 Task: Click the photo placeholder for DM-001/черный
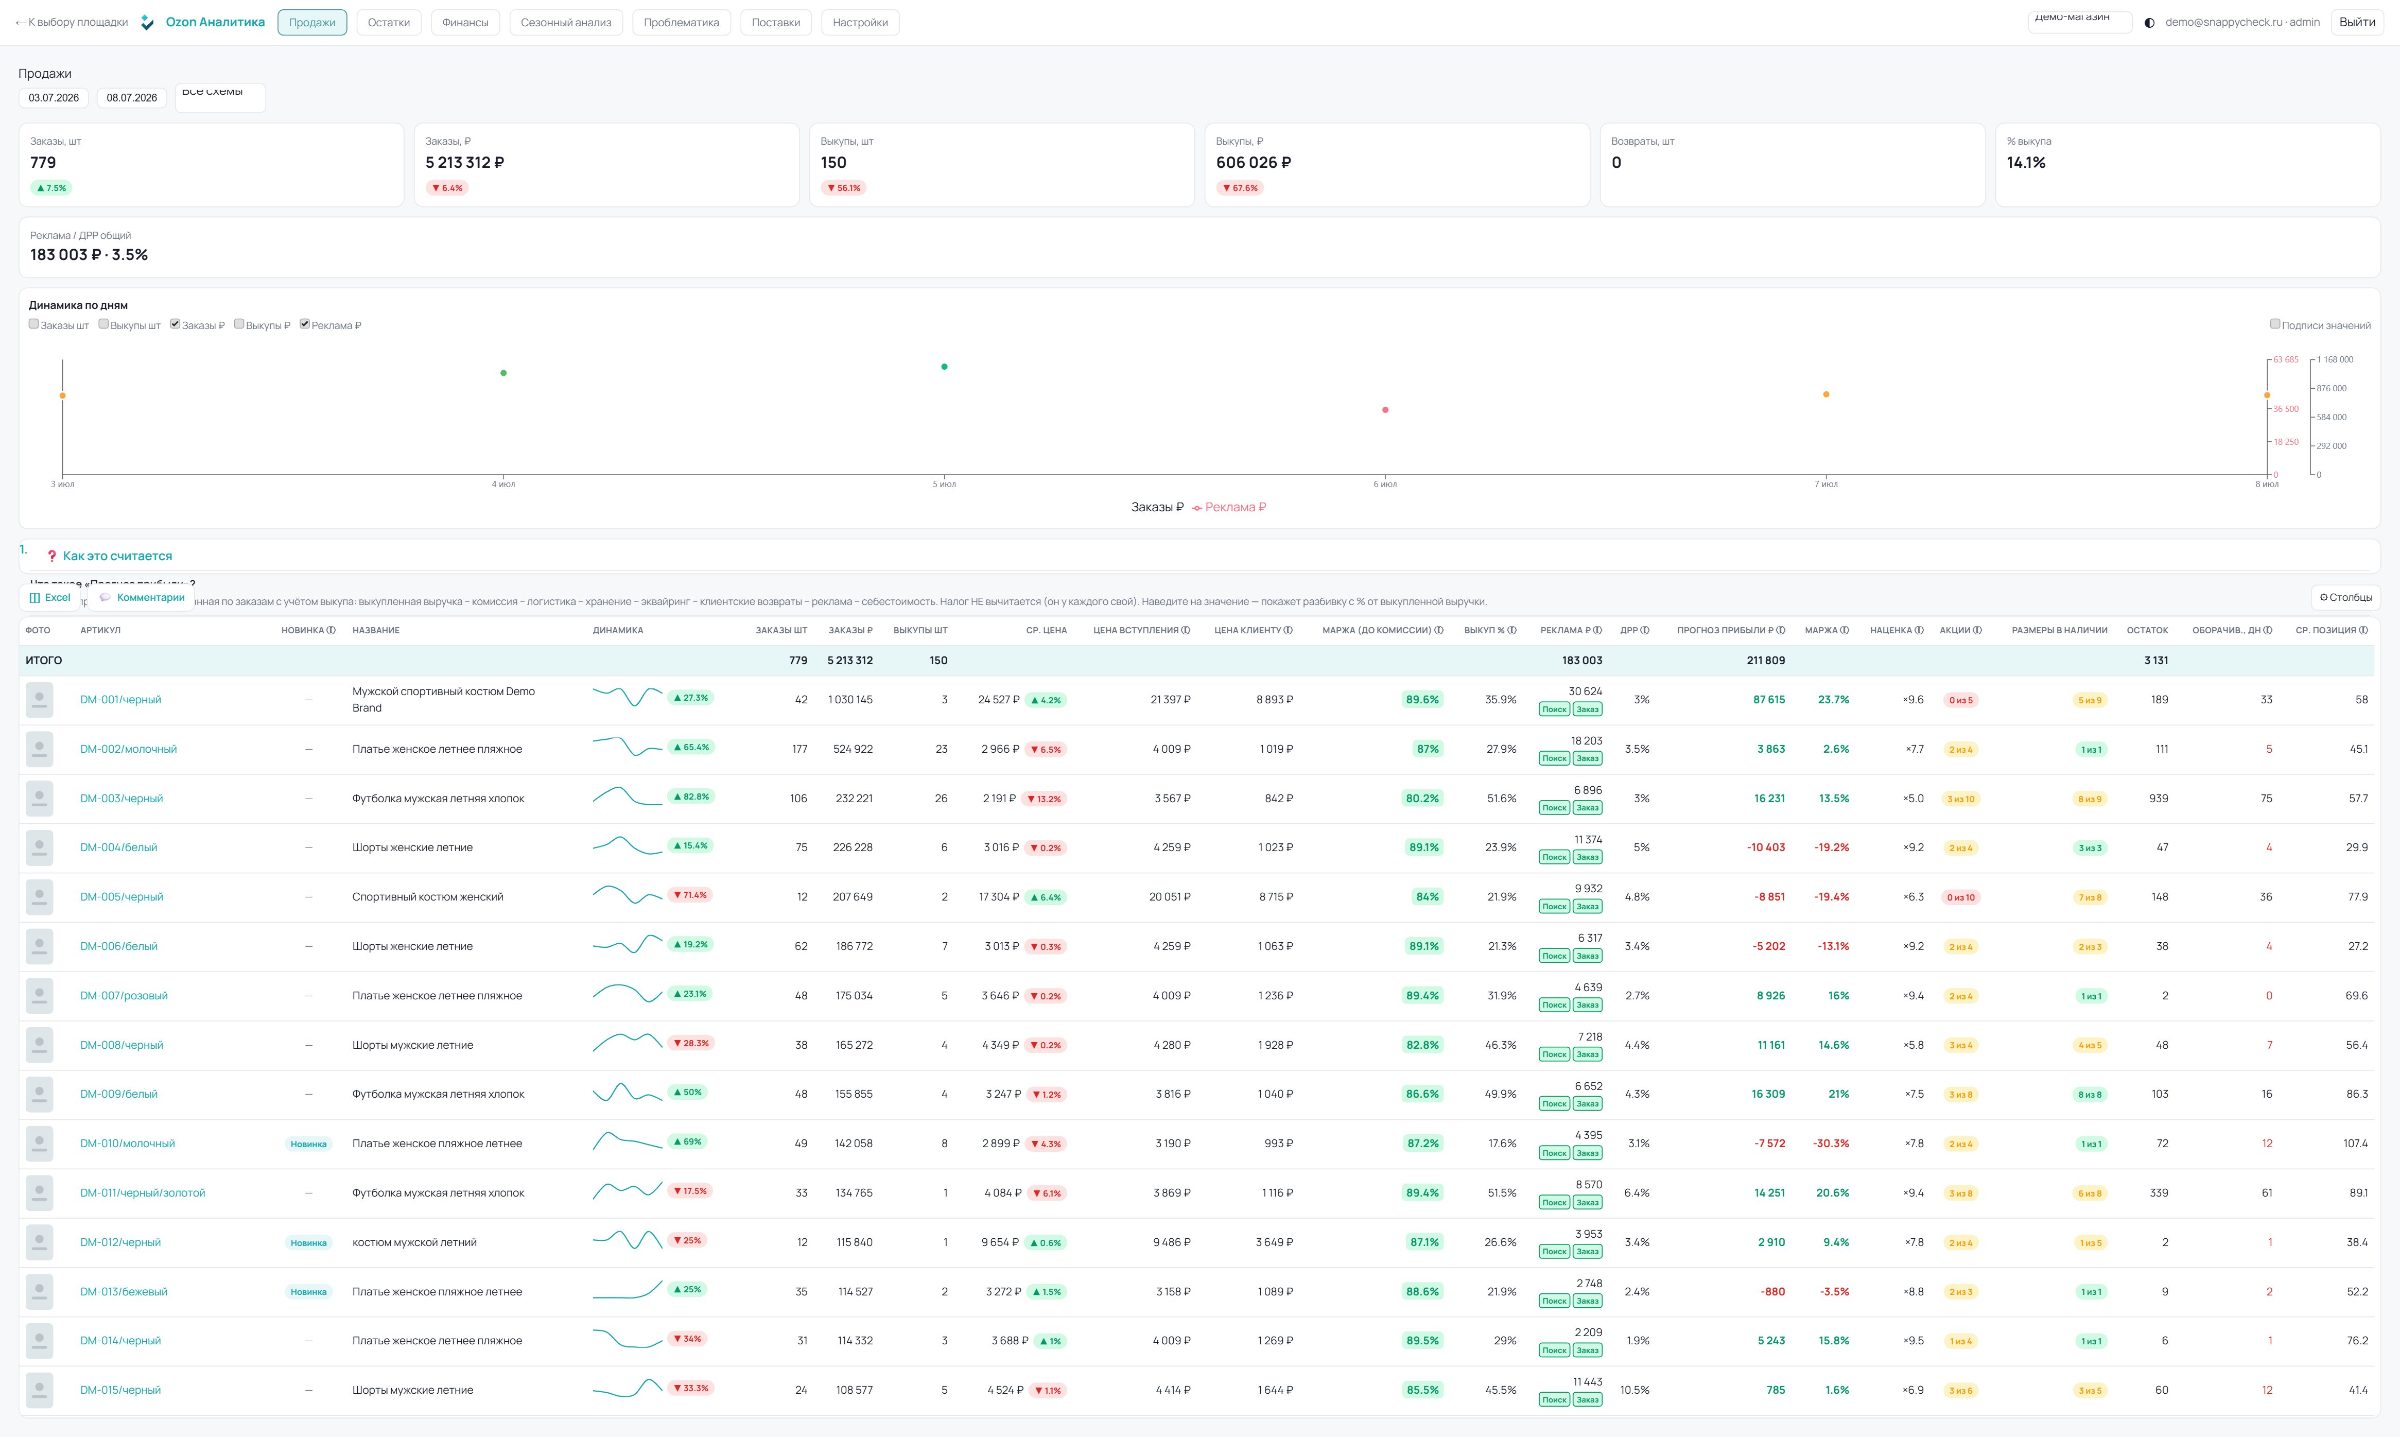39,700
